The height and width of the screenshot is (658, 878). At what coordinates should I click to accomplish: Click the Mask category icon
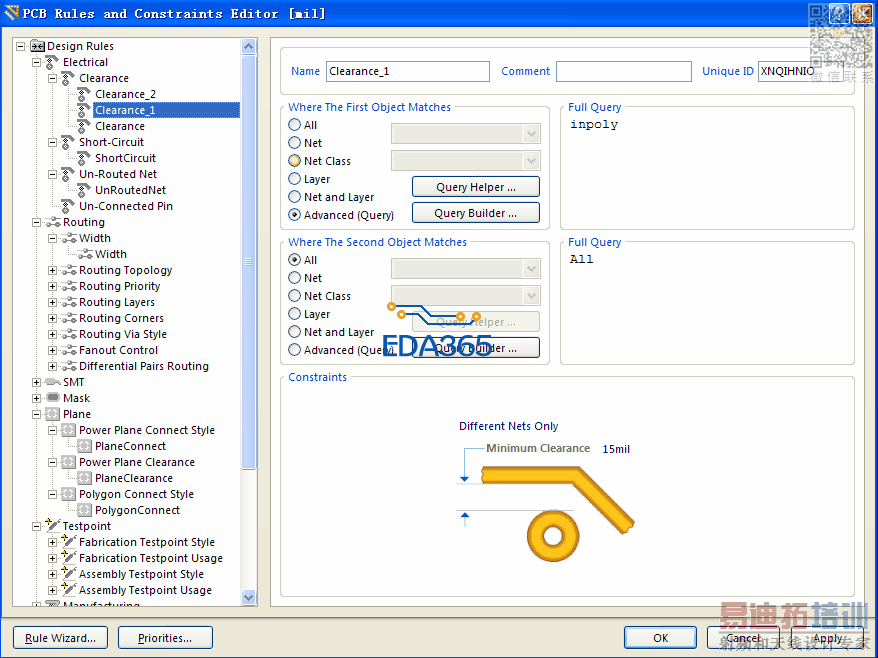tap(53, 398)
